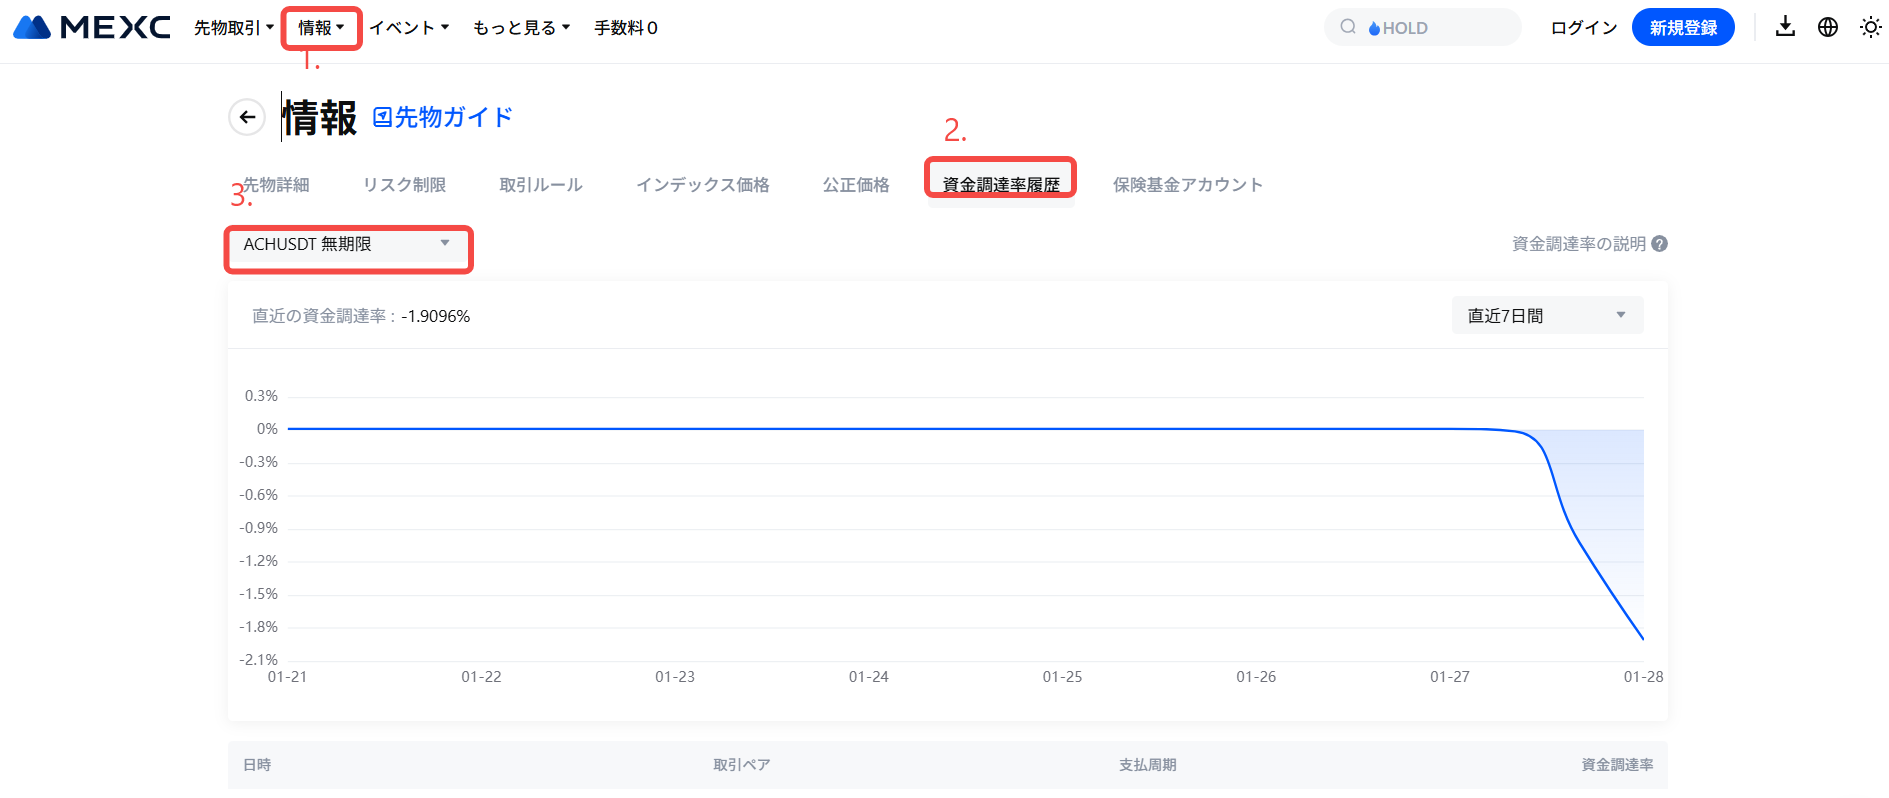This screenshot has width=1889, height=798.
Task: Open the 先物ガイド guide link
Action: [442, 117]
